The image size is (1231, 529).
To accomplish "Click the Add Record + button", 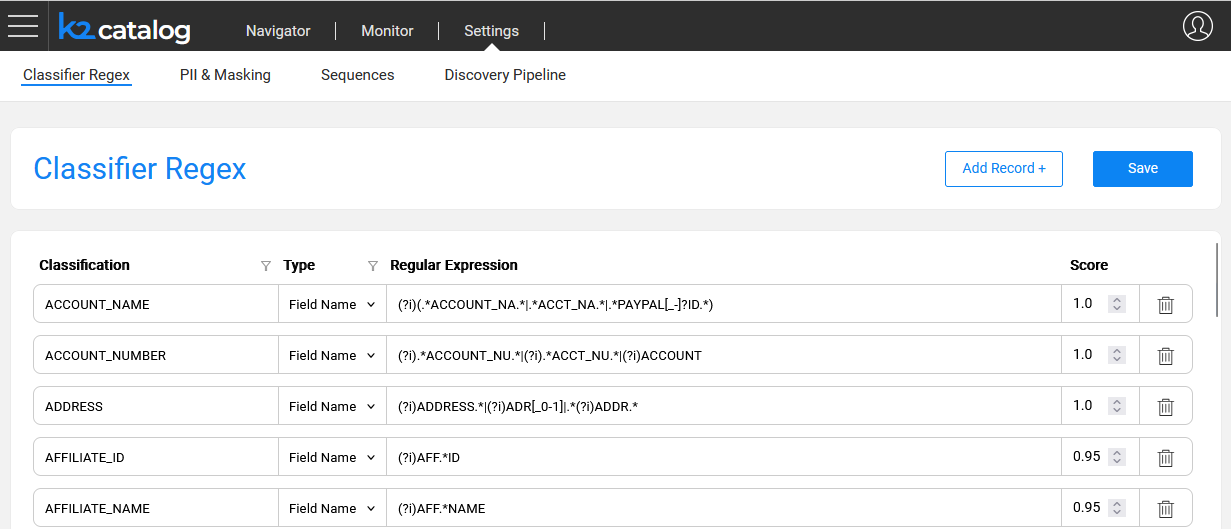I will pos(1004,169).
